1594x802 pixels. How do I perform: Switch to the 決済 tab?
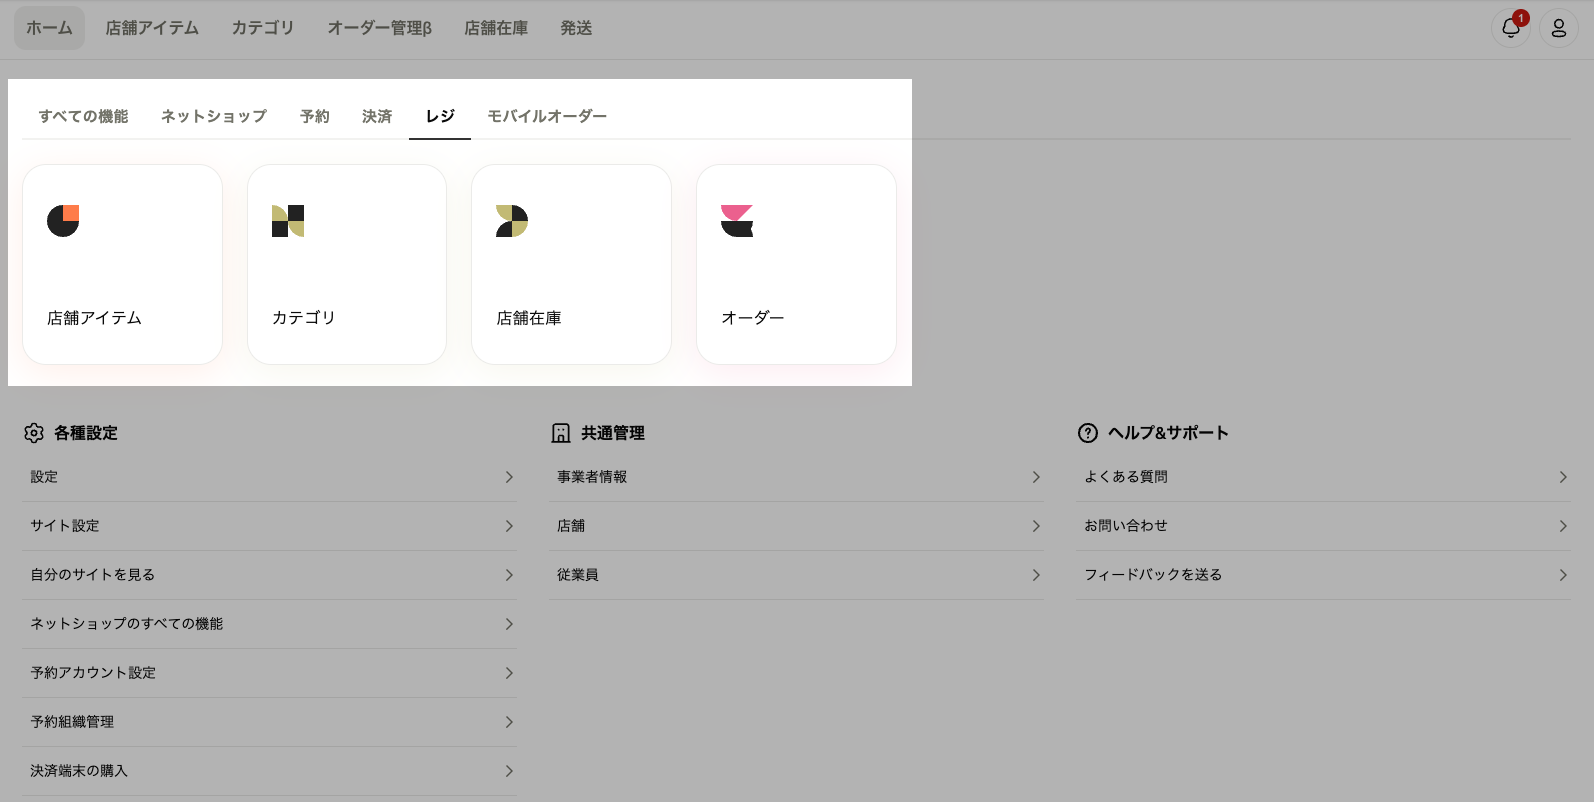tap(377, 116)
